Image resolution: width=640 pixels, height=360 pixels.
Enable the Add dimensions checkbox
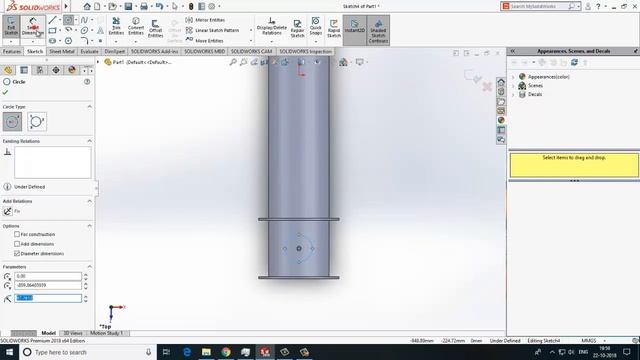point(17,244)
